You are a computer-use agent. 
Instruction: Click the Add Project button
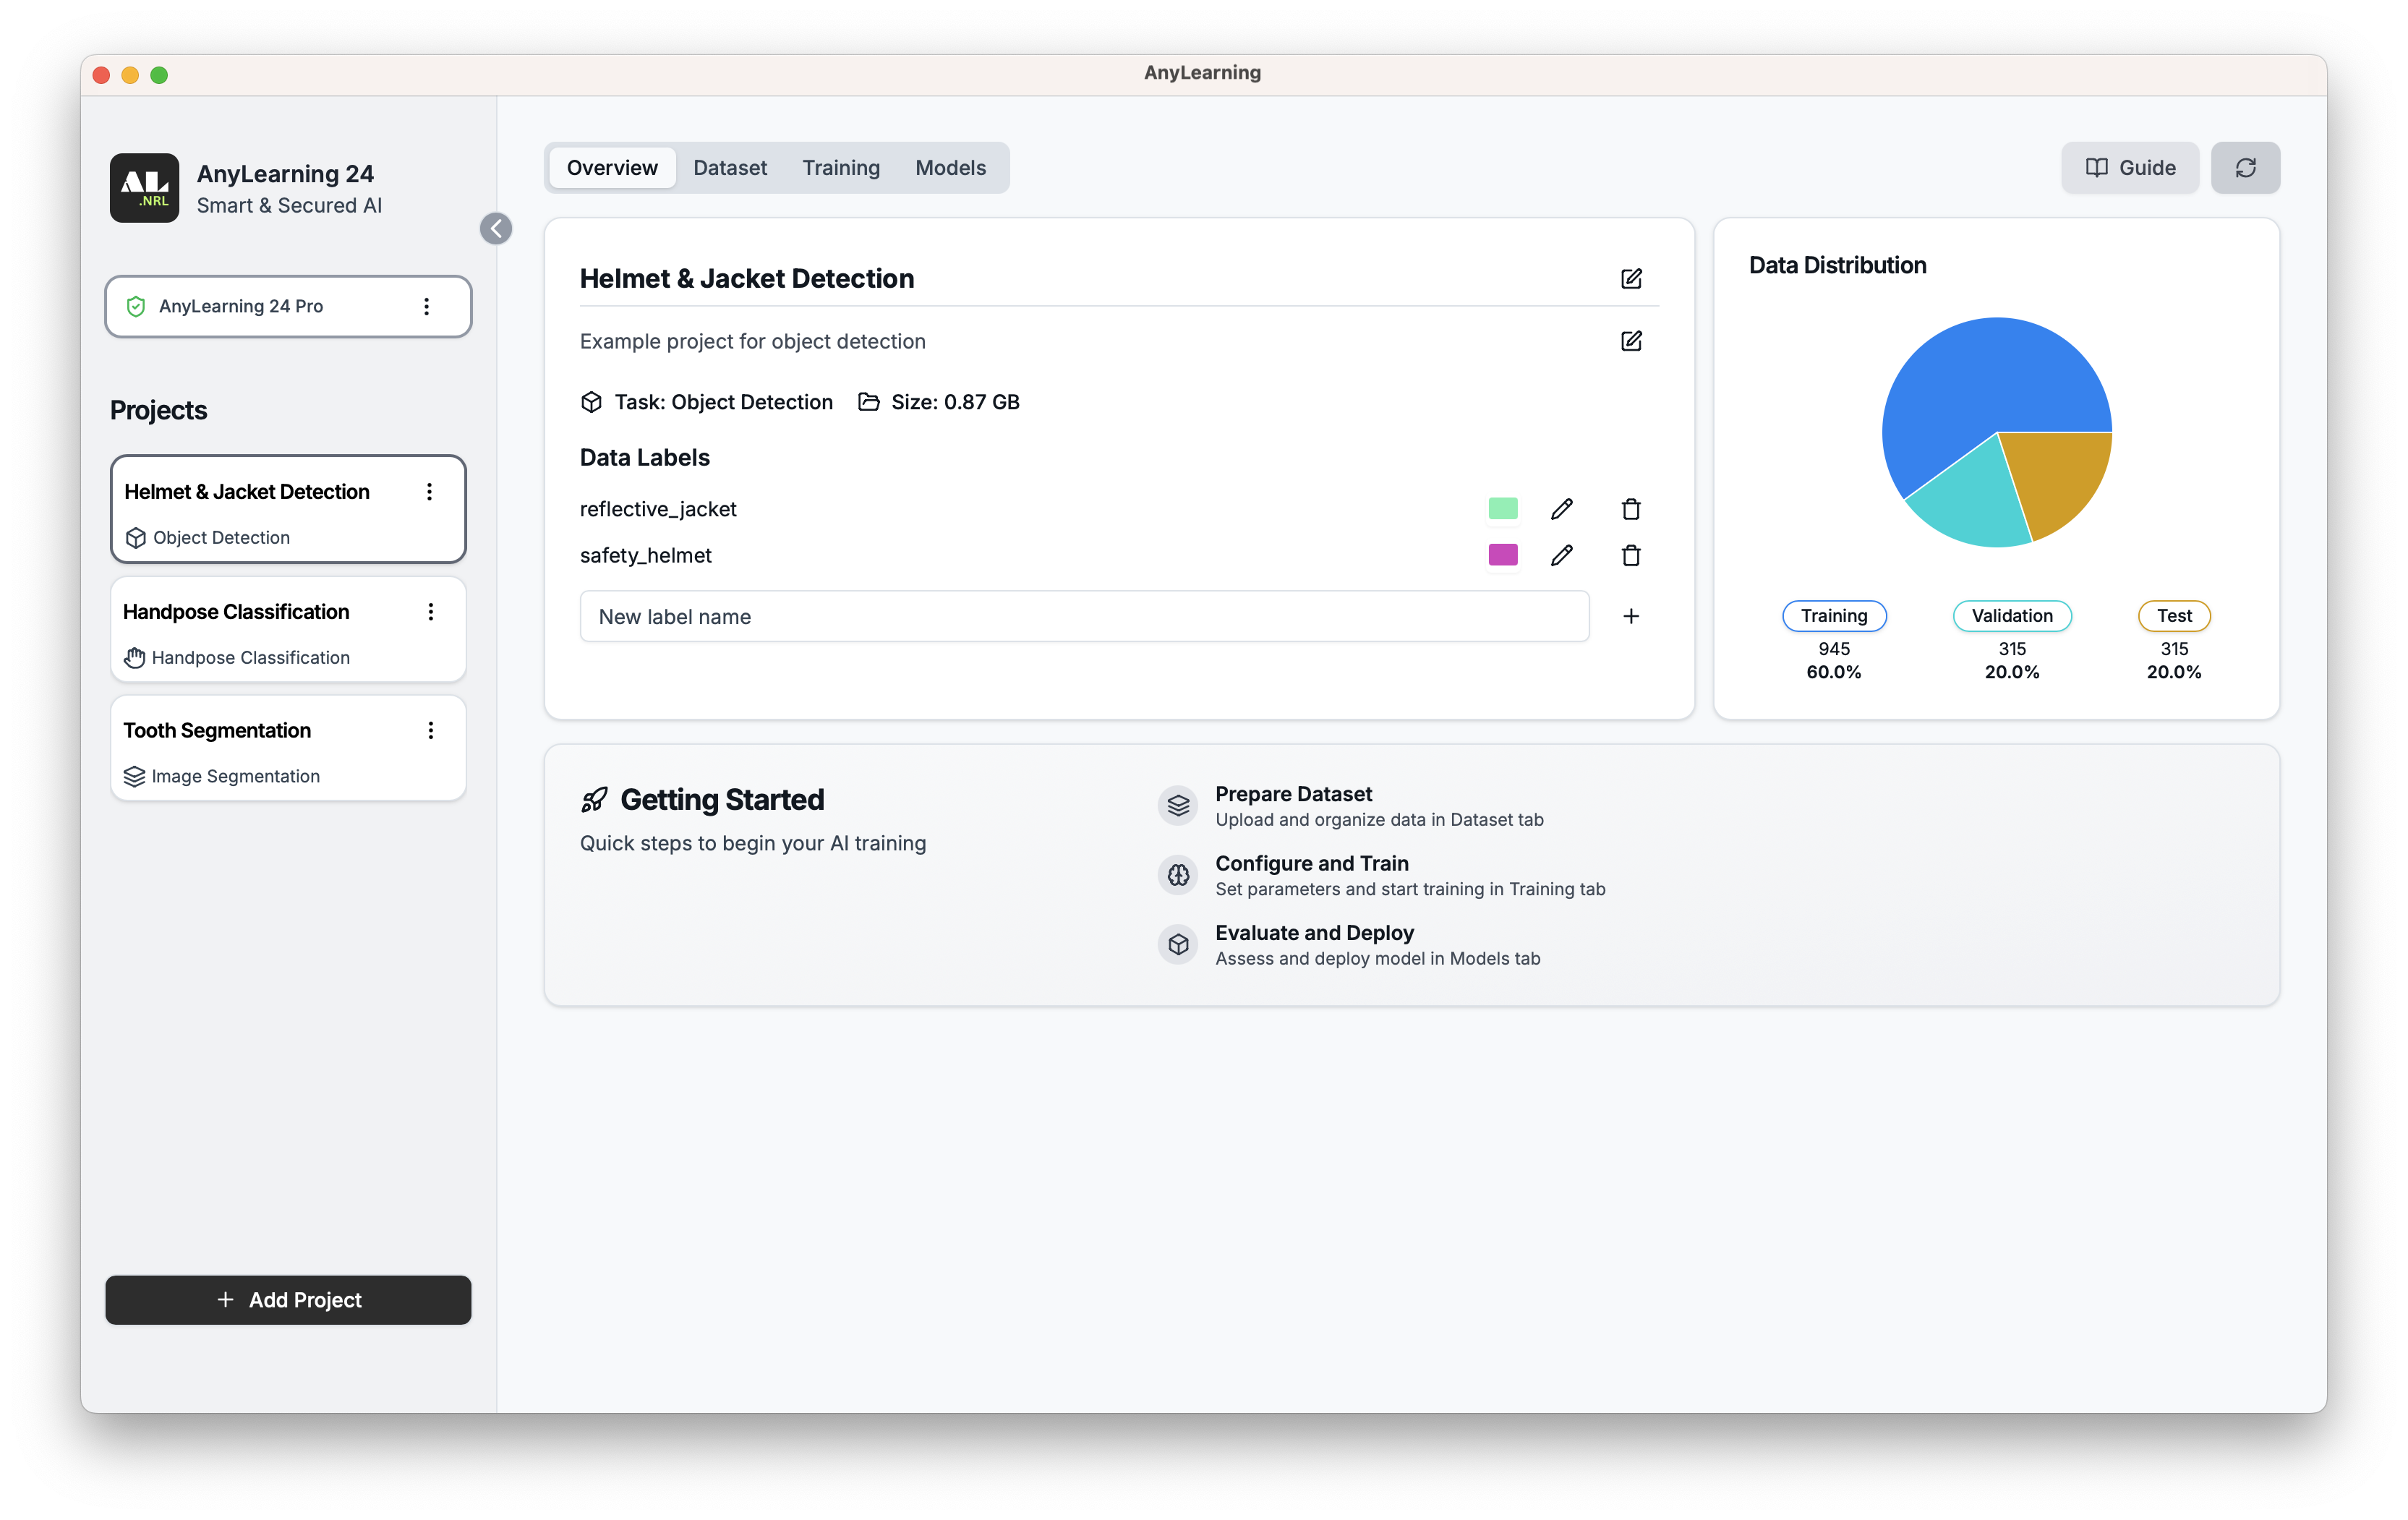(x=288, y=1299)
